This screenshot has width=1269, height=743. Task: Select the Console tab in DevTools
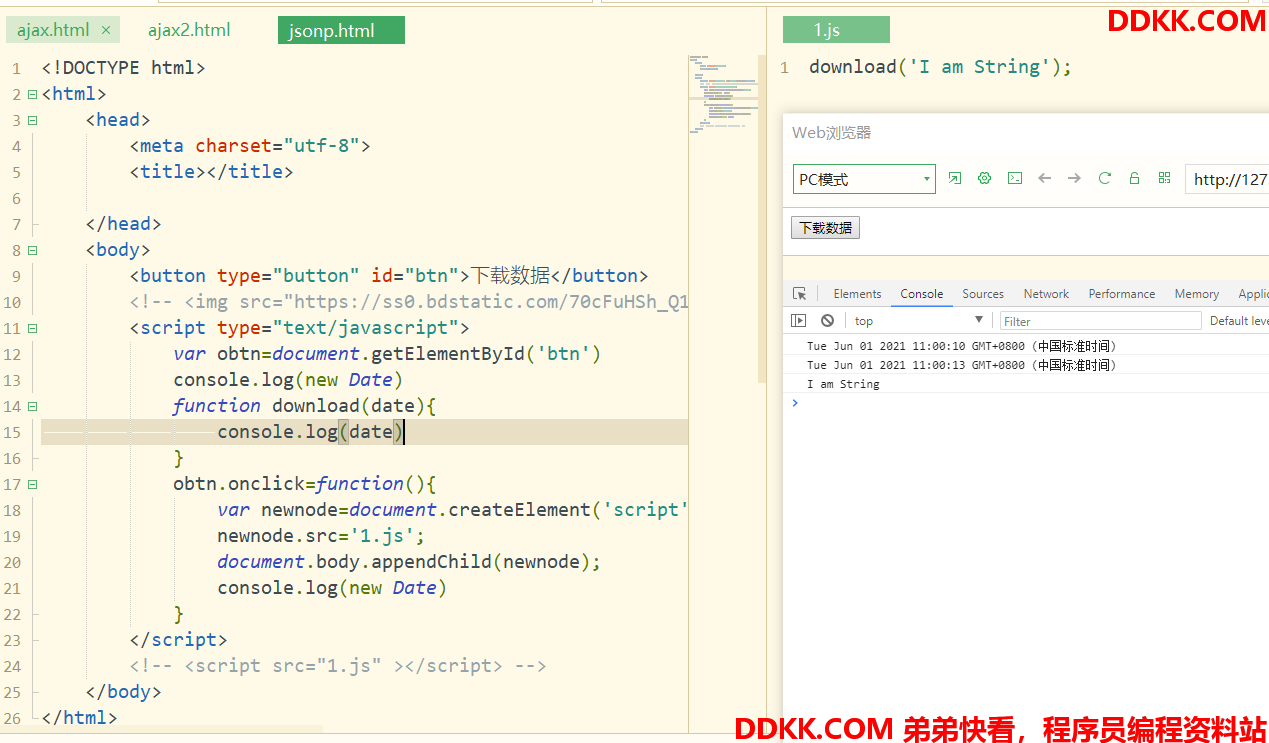[x=921, y=294]
